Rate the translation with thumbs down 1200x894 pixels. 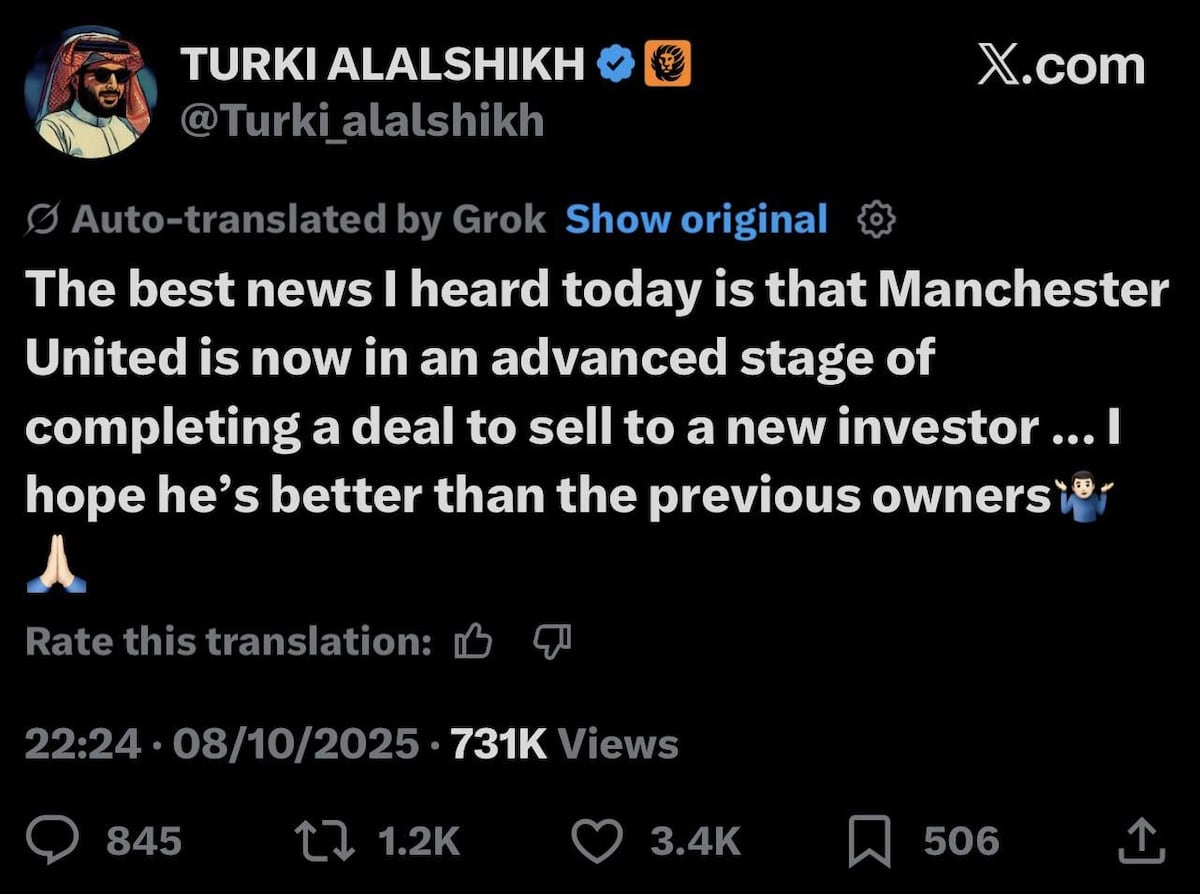pyautogui.click(x=551, y=643)
